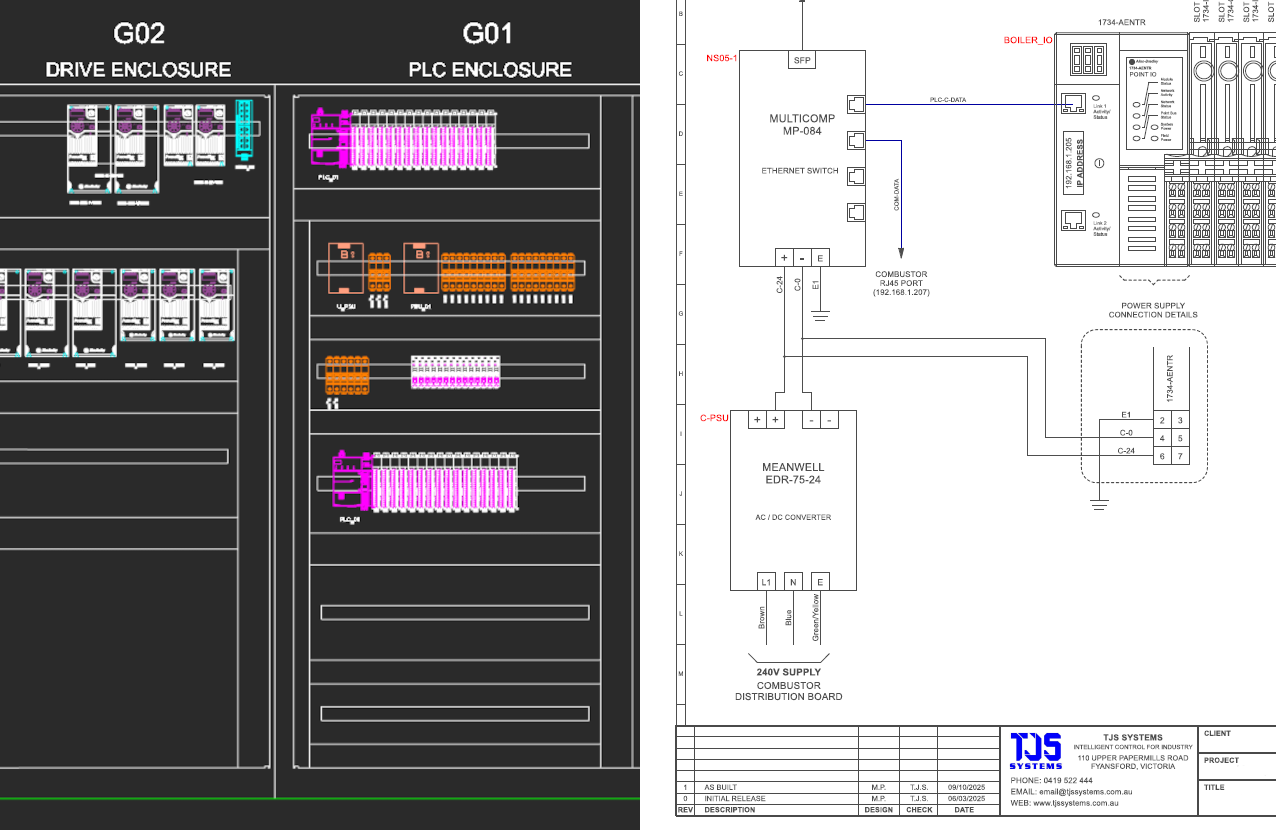This screenshot has width=1276, height=830.
Task: Click the Link 2 Ethernet port on 1734-AENTR
Action: tap(1073, 221)
